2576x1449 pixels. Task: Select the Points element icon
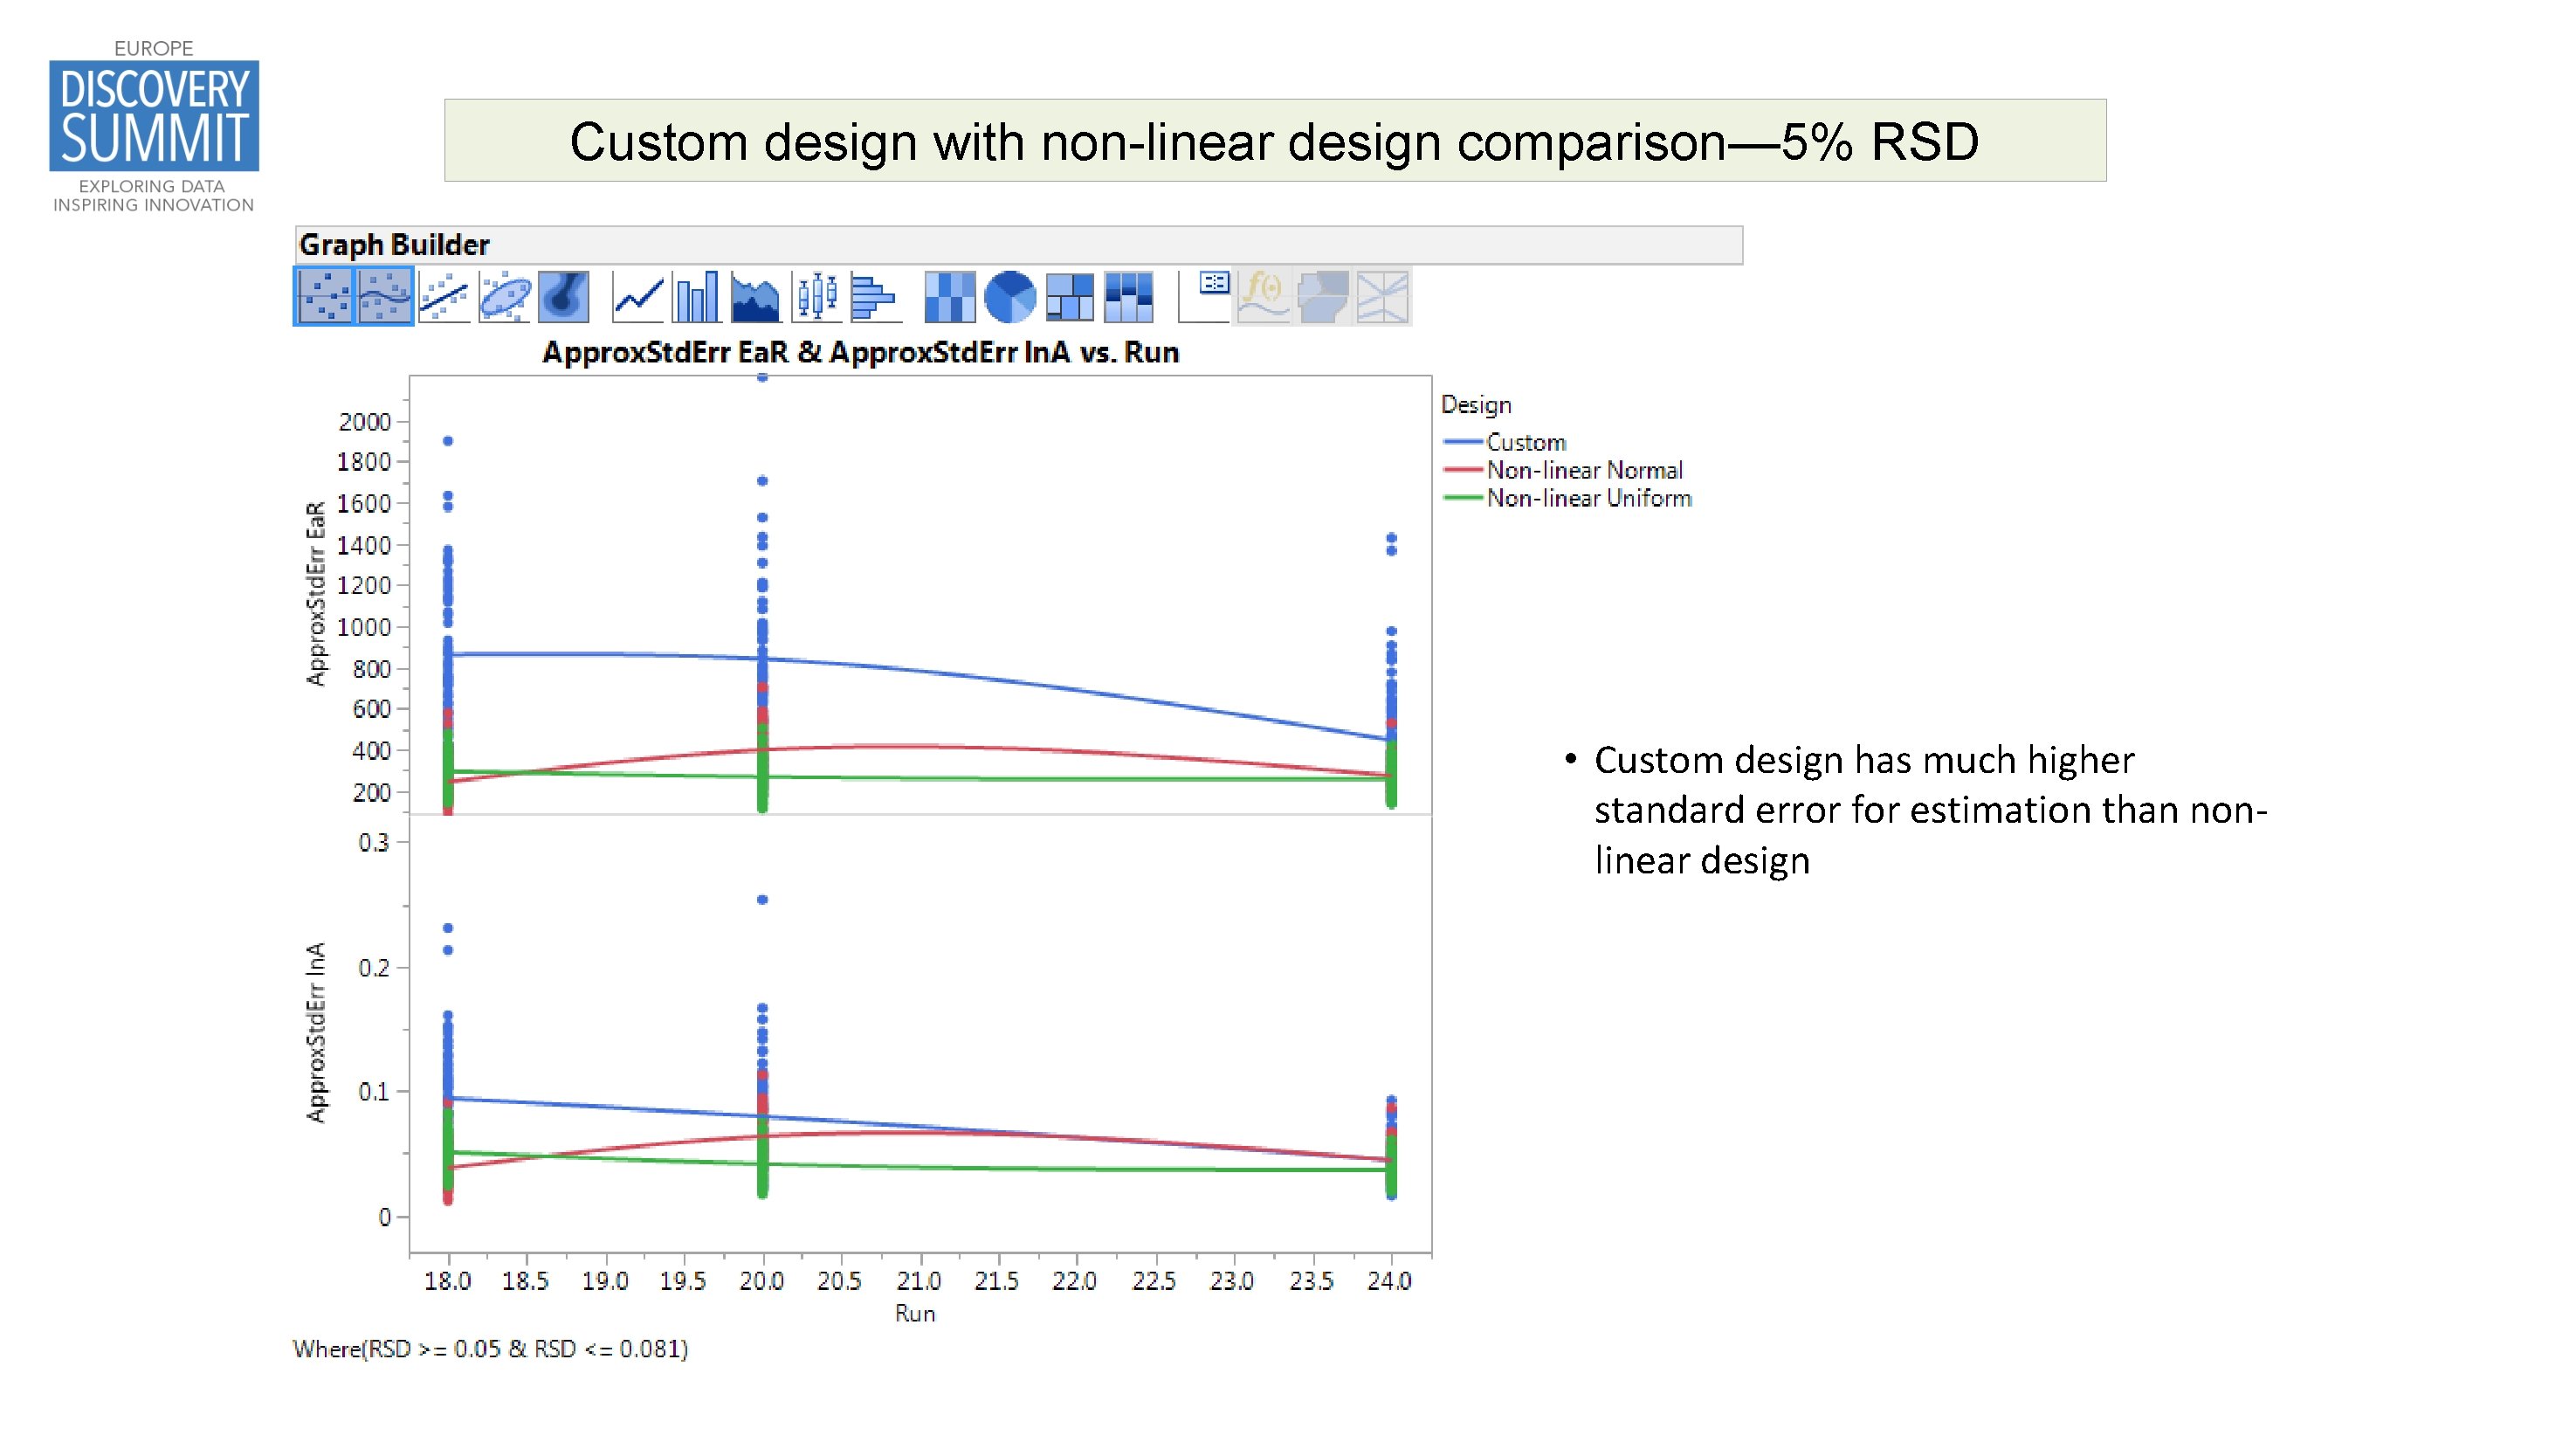[x=325, y=300]
